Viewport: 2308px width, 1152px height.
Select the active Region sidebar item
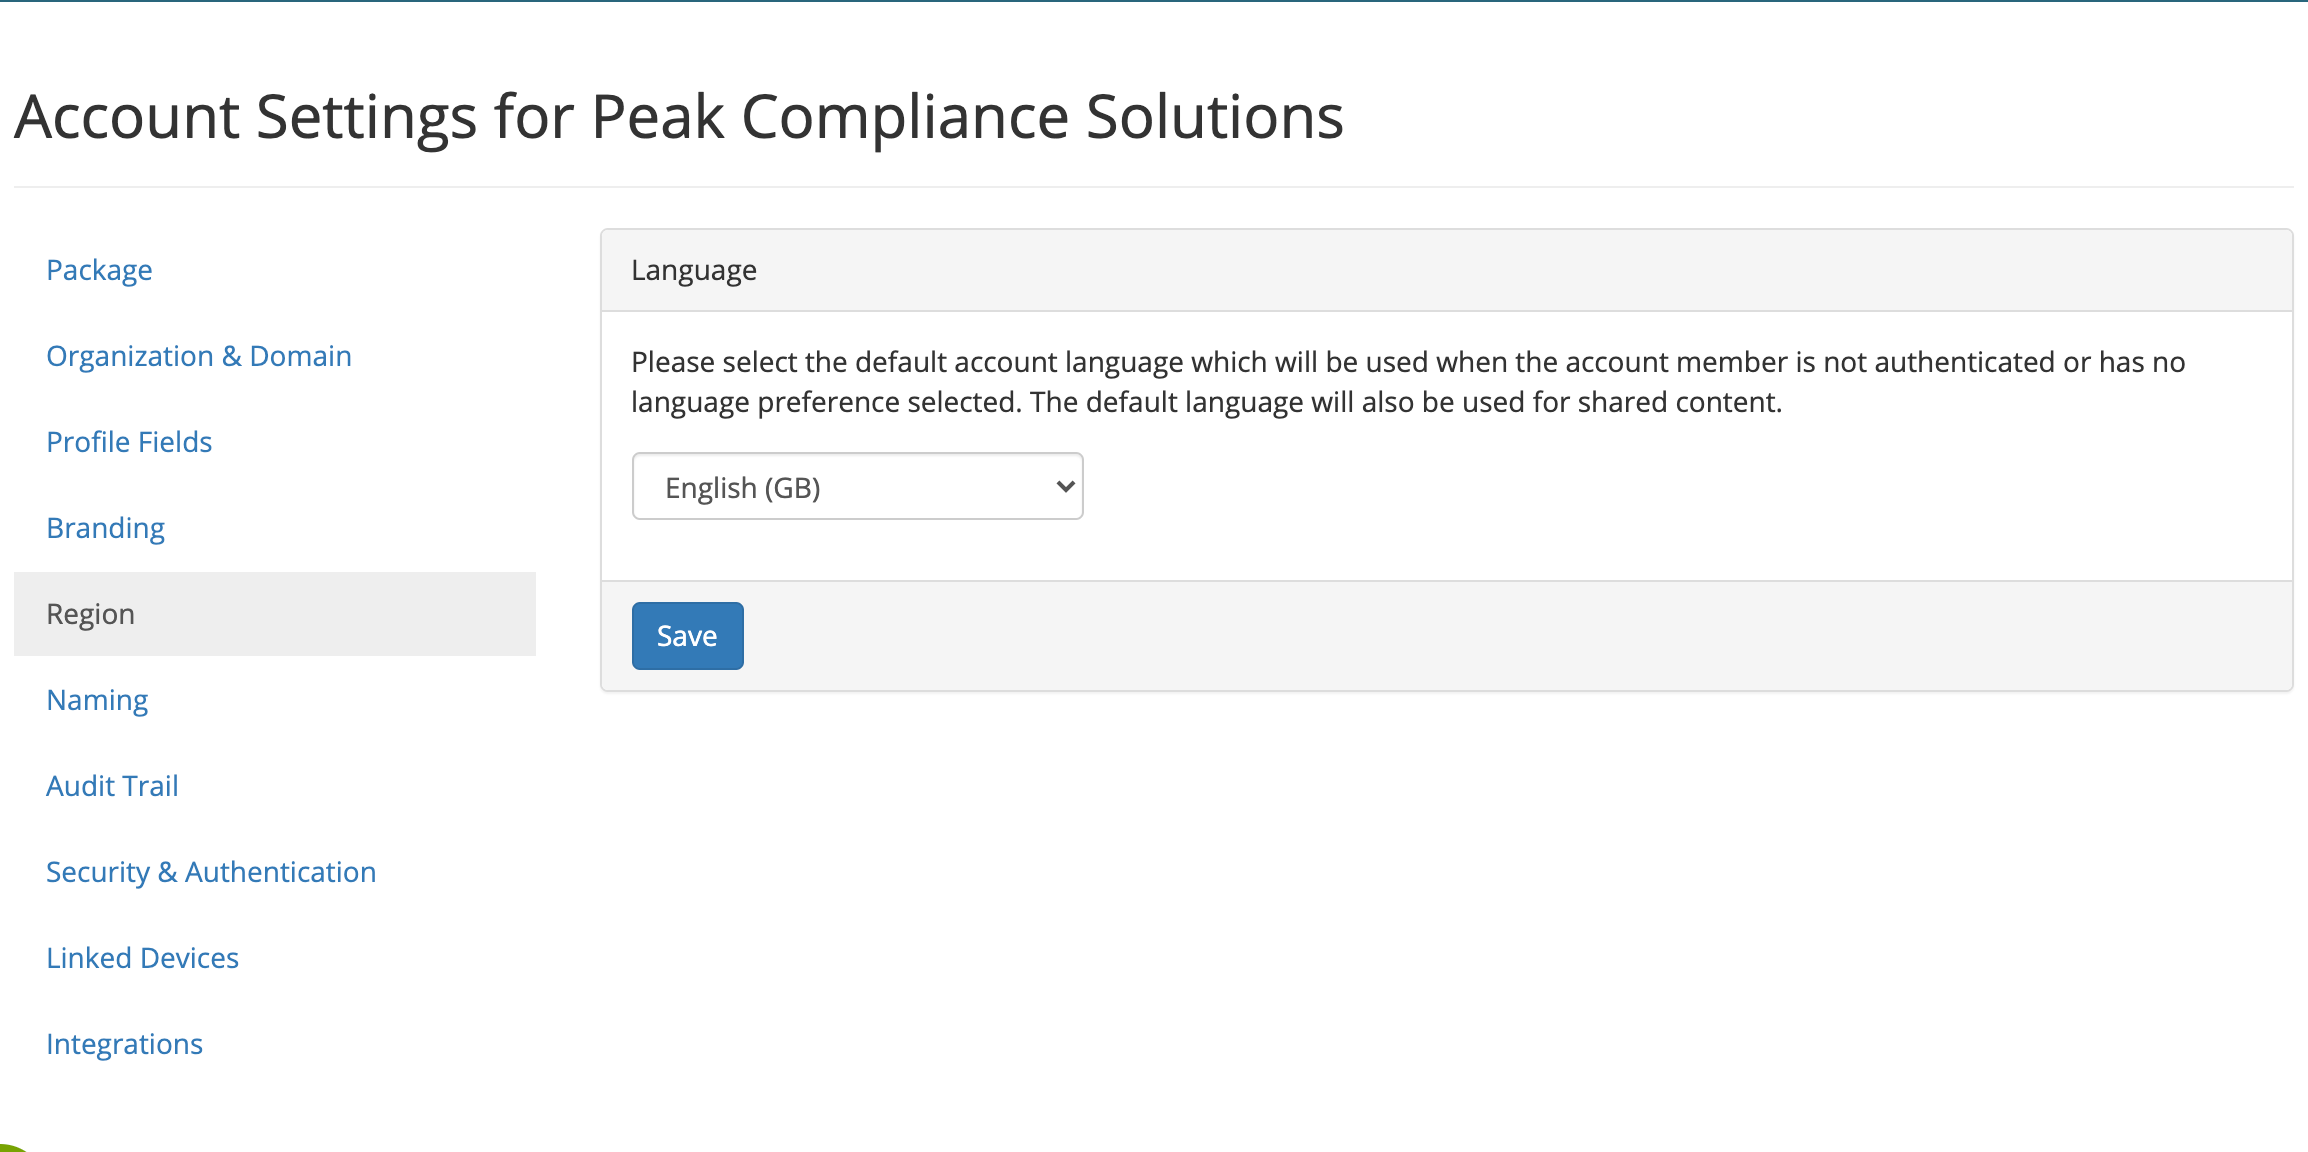pos(275,614)
